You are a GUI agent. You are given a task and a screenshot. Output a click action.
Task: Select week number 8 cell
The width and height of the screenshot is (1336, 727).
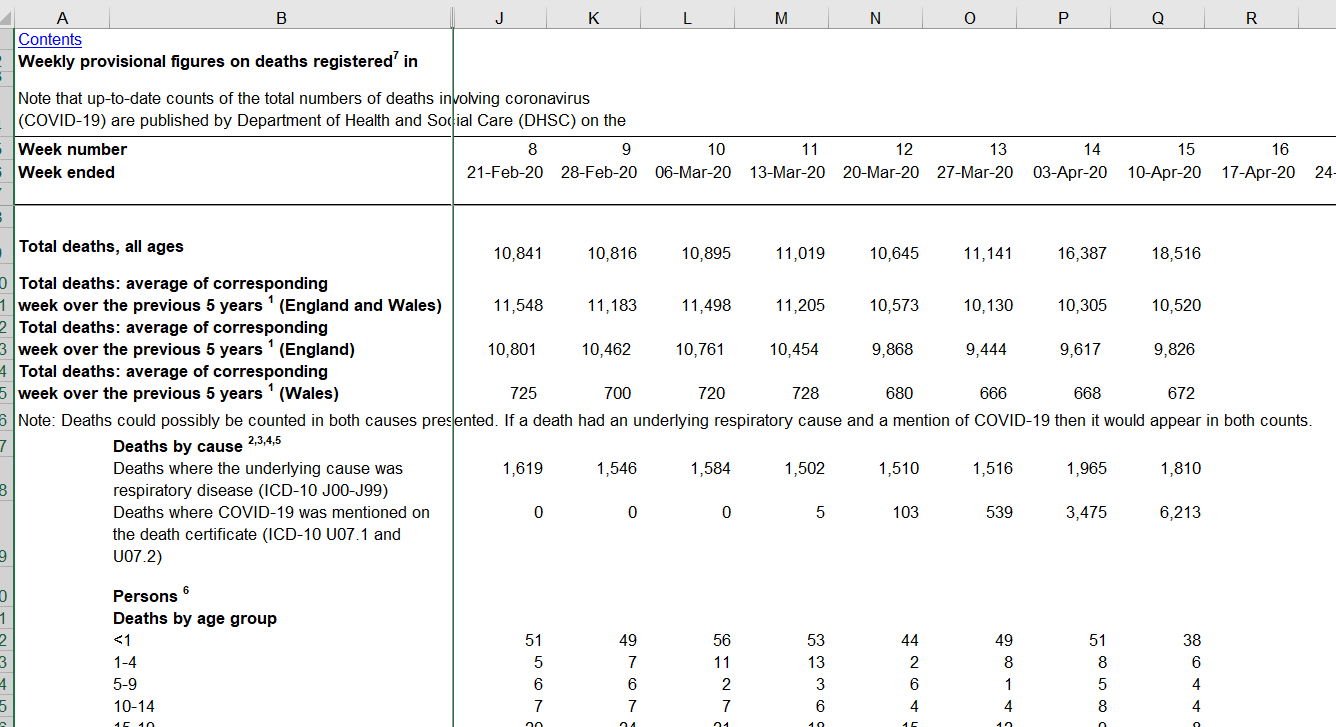[x=533, y=150]
